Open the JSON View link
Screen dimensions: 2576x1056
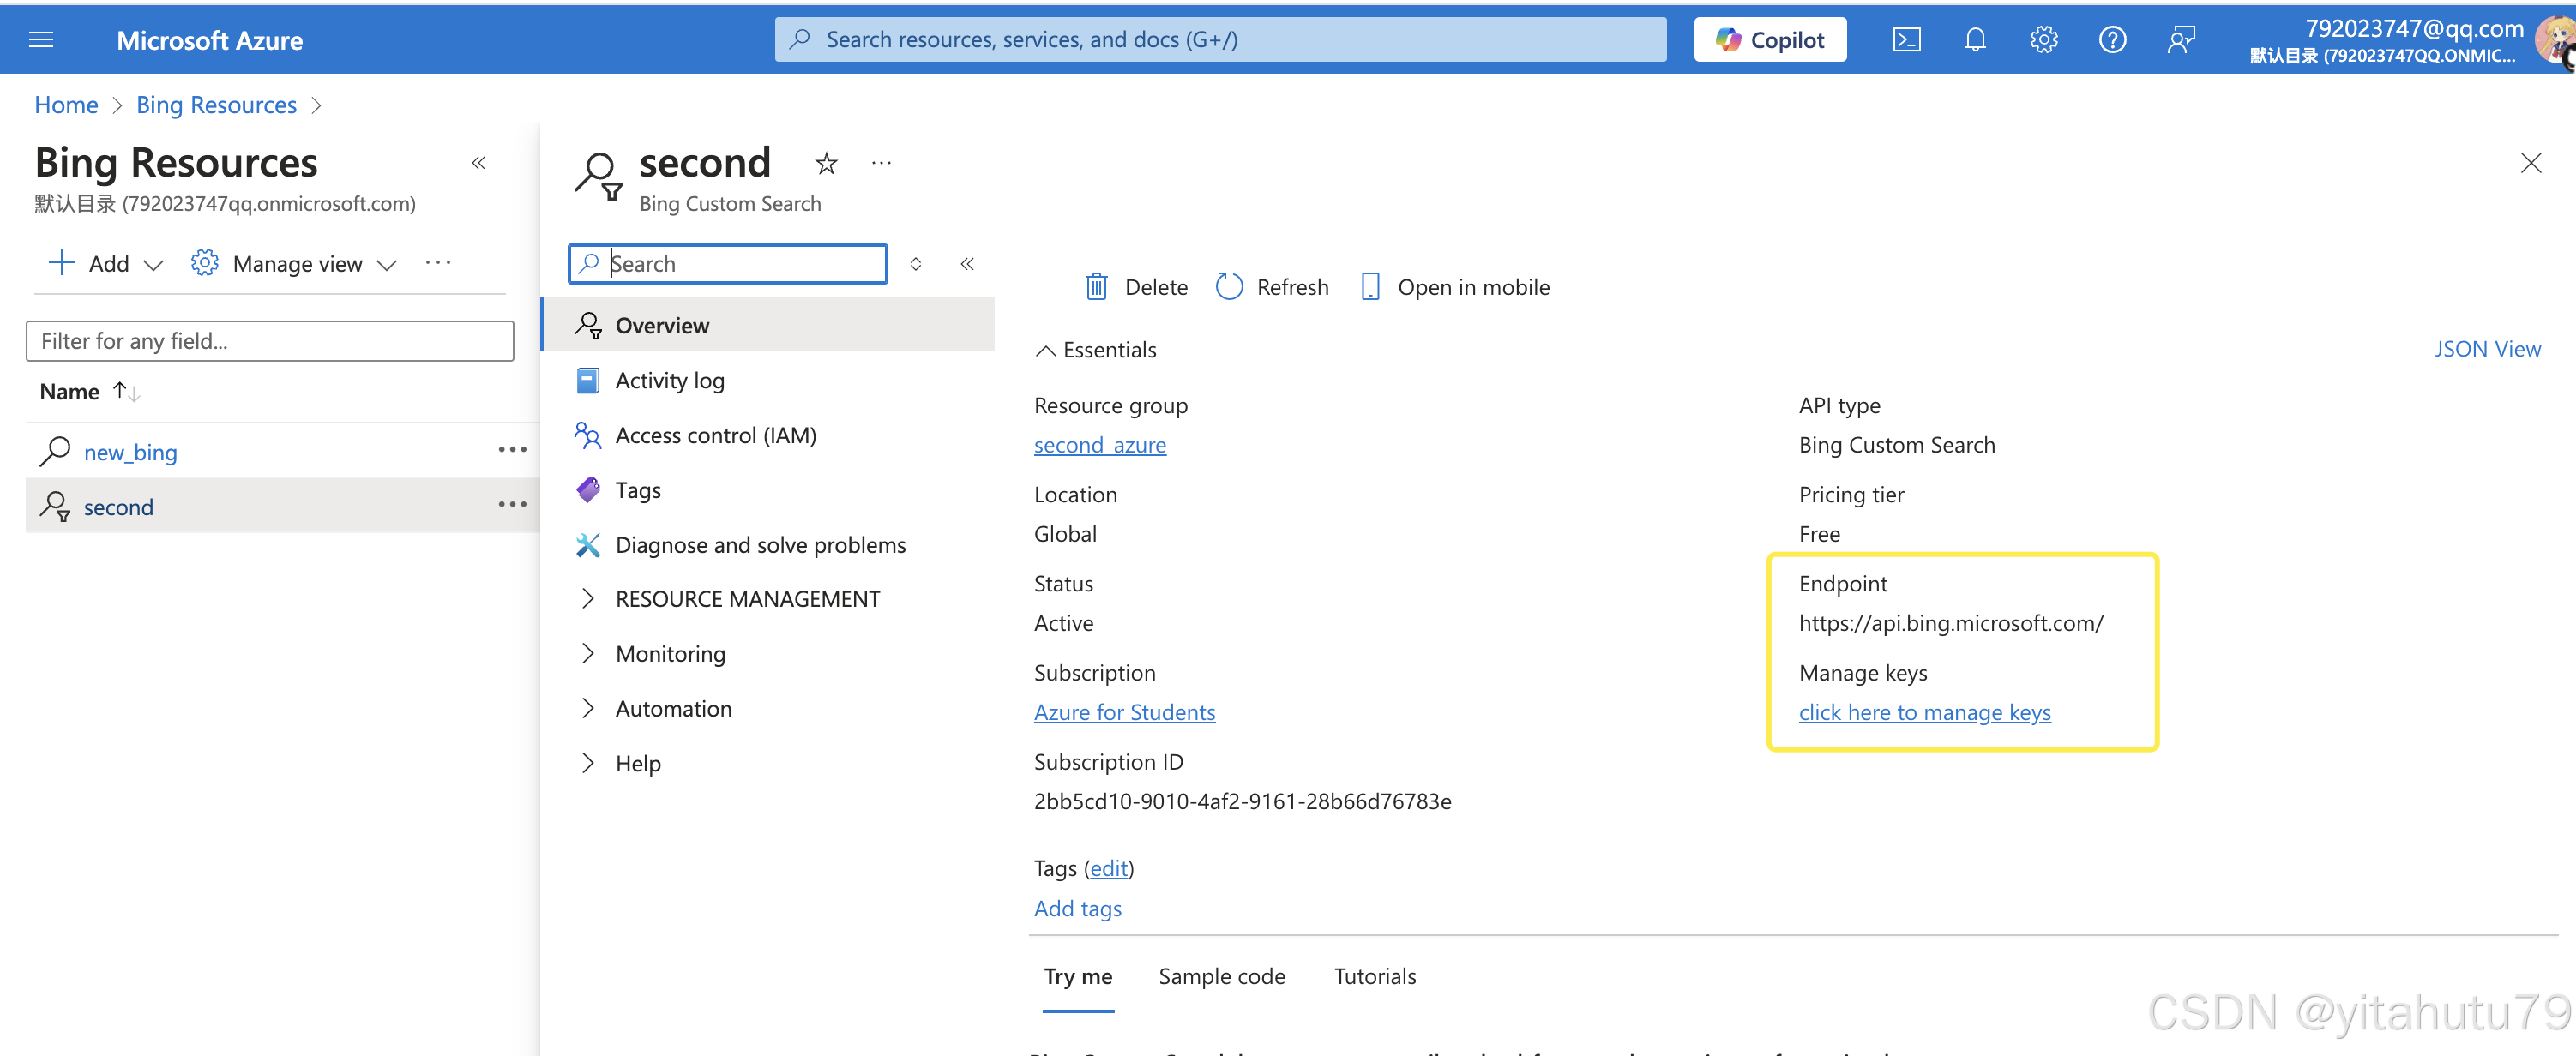(x=2486, y=349)
